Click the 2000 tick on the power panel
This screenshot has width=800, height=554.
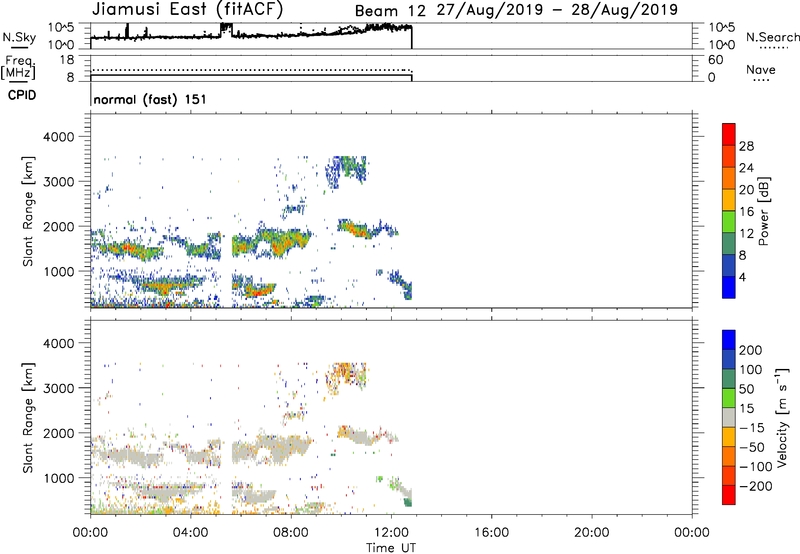[x=58, y=226]
